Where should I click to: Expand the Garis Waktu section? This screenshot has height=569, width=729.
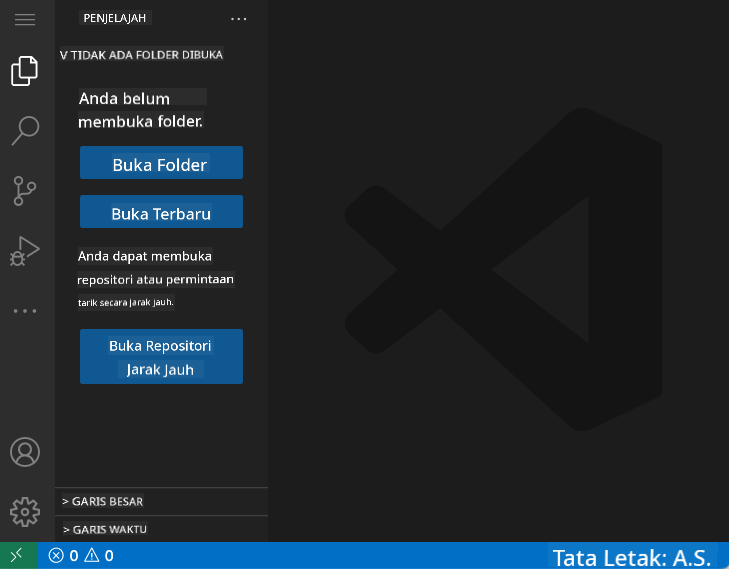pos(105,529)
